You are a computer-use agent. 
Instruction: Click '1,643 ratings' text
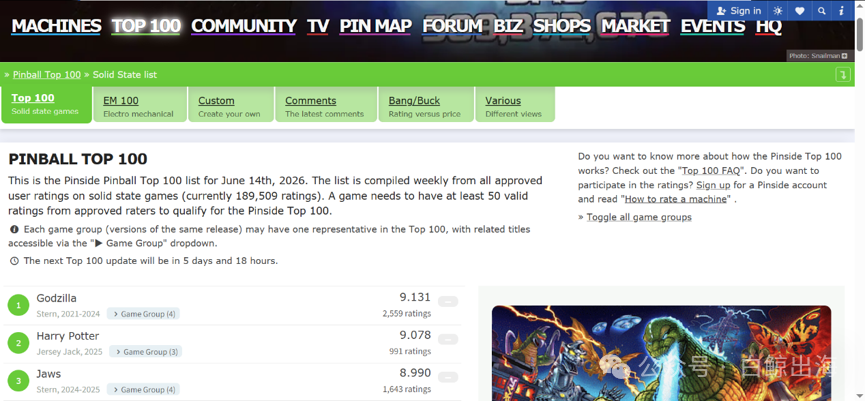click(407, 389)
